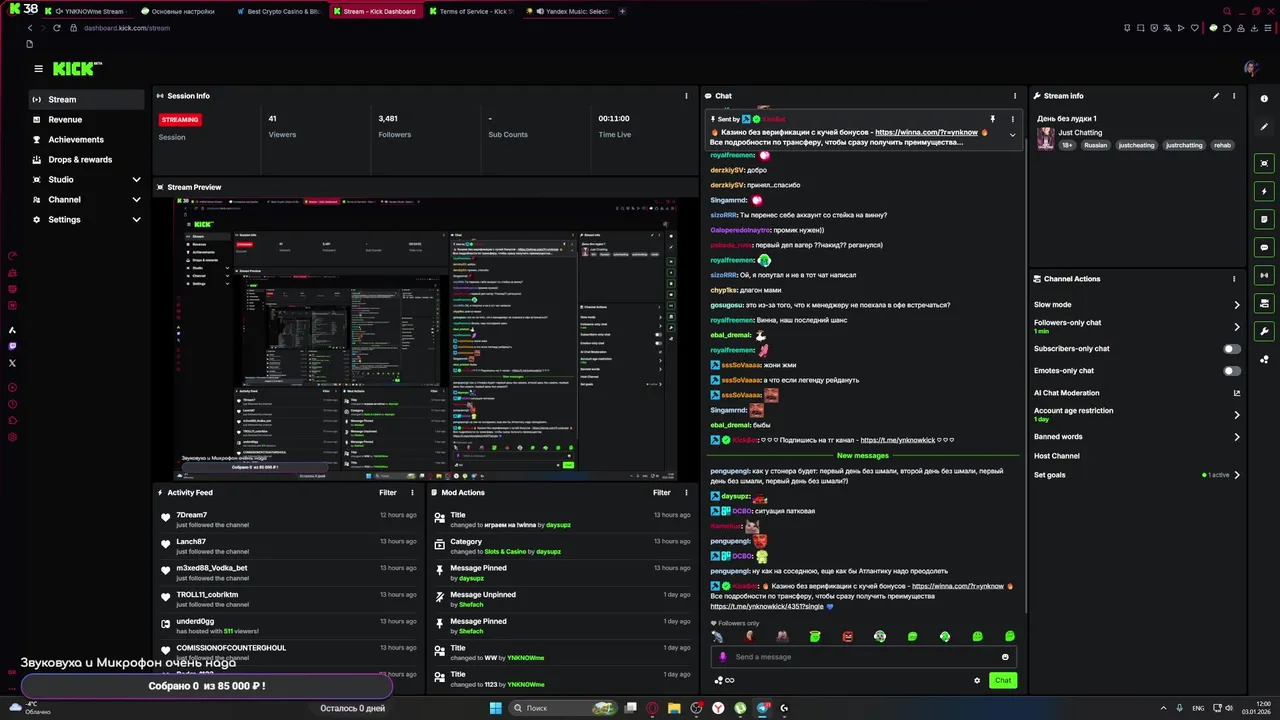1280x720 pixels.
Task: Open Activity Feed Filter
Action: (388, 493)
